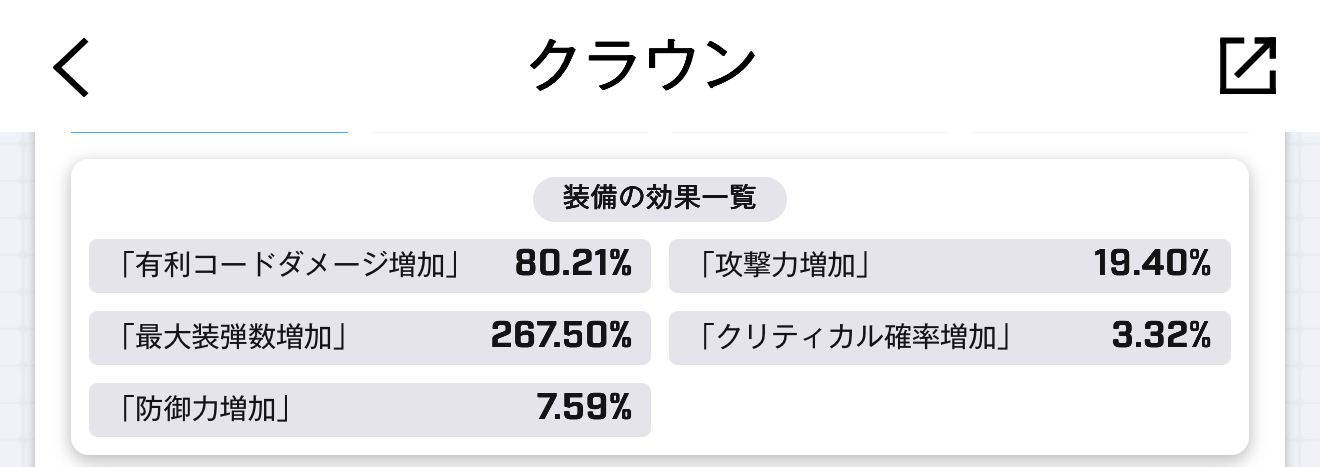Click the 7.59% value
The width and height of the screenshot is (1320, 467).
click(x=583, y=408)
